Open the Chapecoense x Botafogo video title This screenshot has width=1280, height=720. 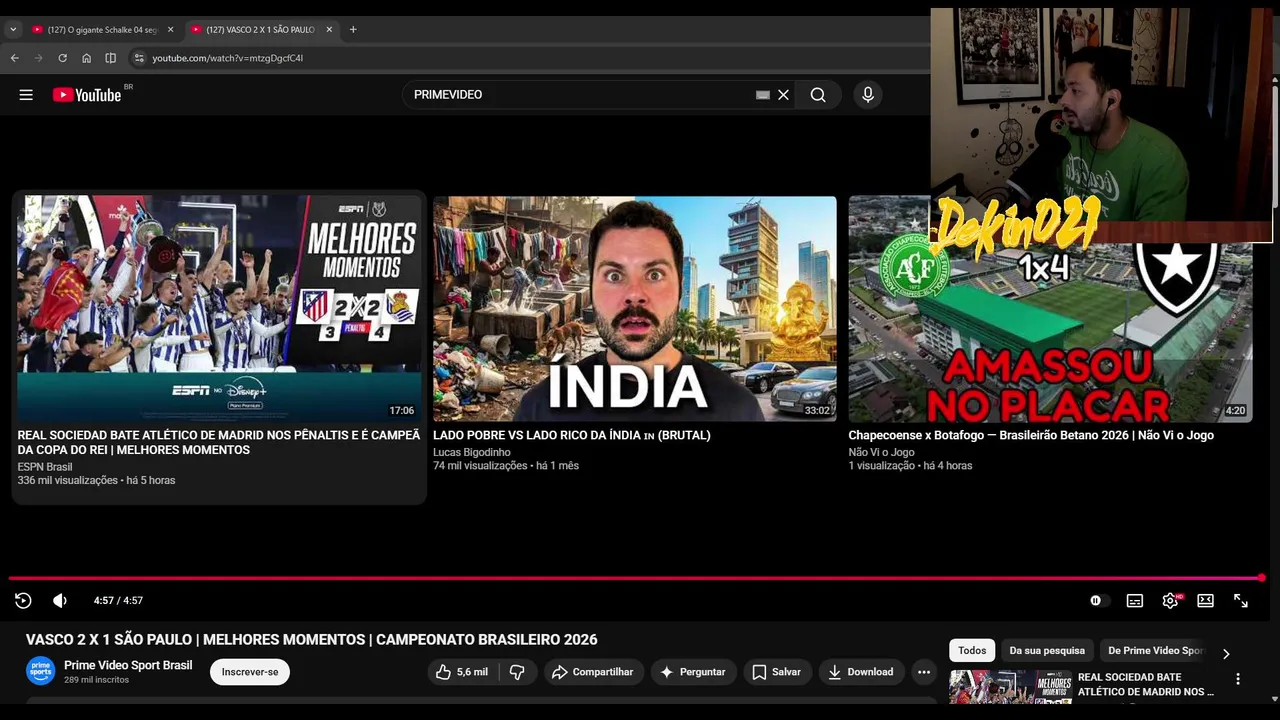tap(1031, 436)
